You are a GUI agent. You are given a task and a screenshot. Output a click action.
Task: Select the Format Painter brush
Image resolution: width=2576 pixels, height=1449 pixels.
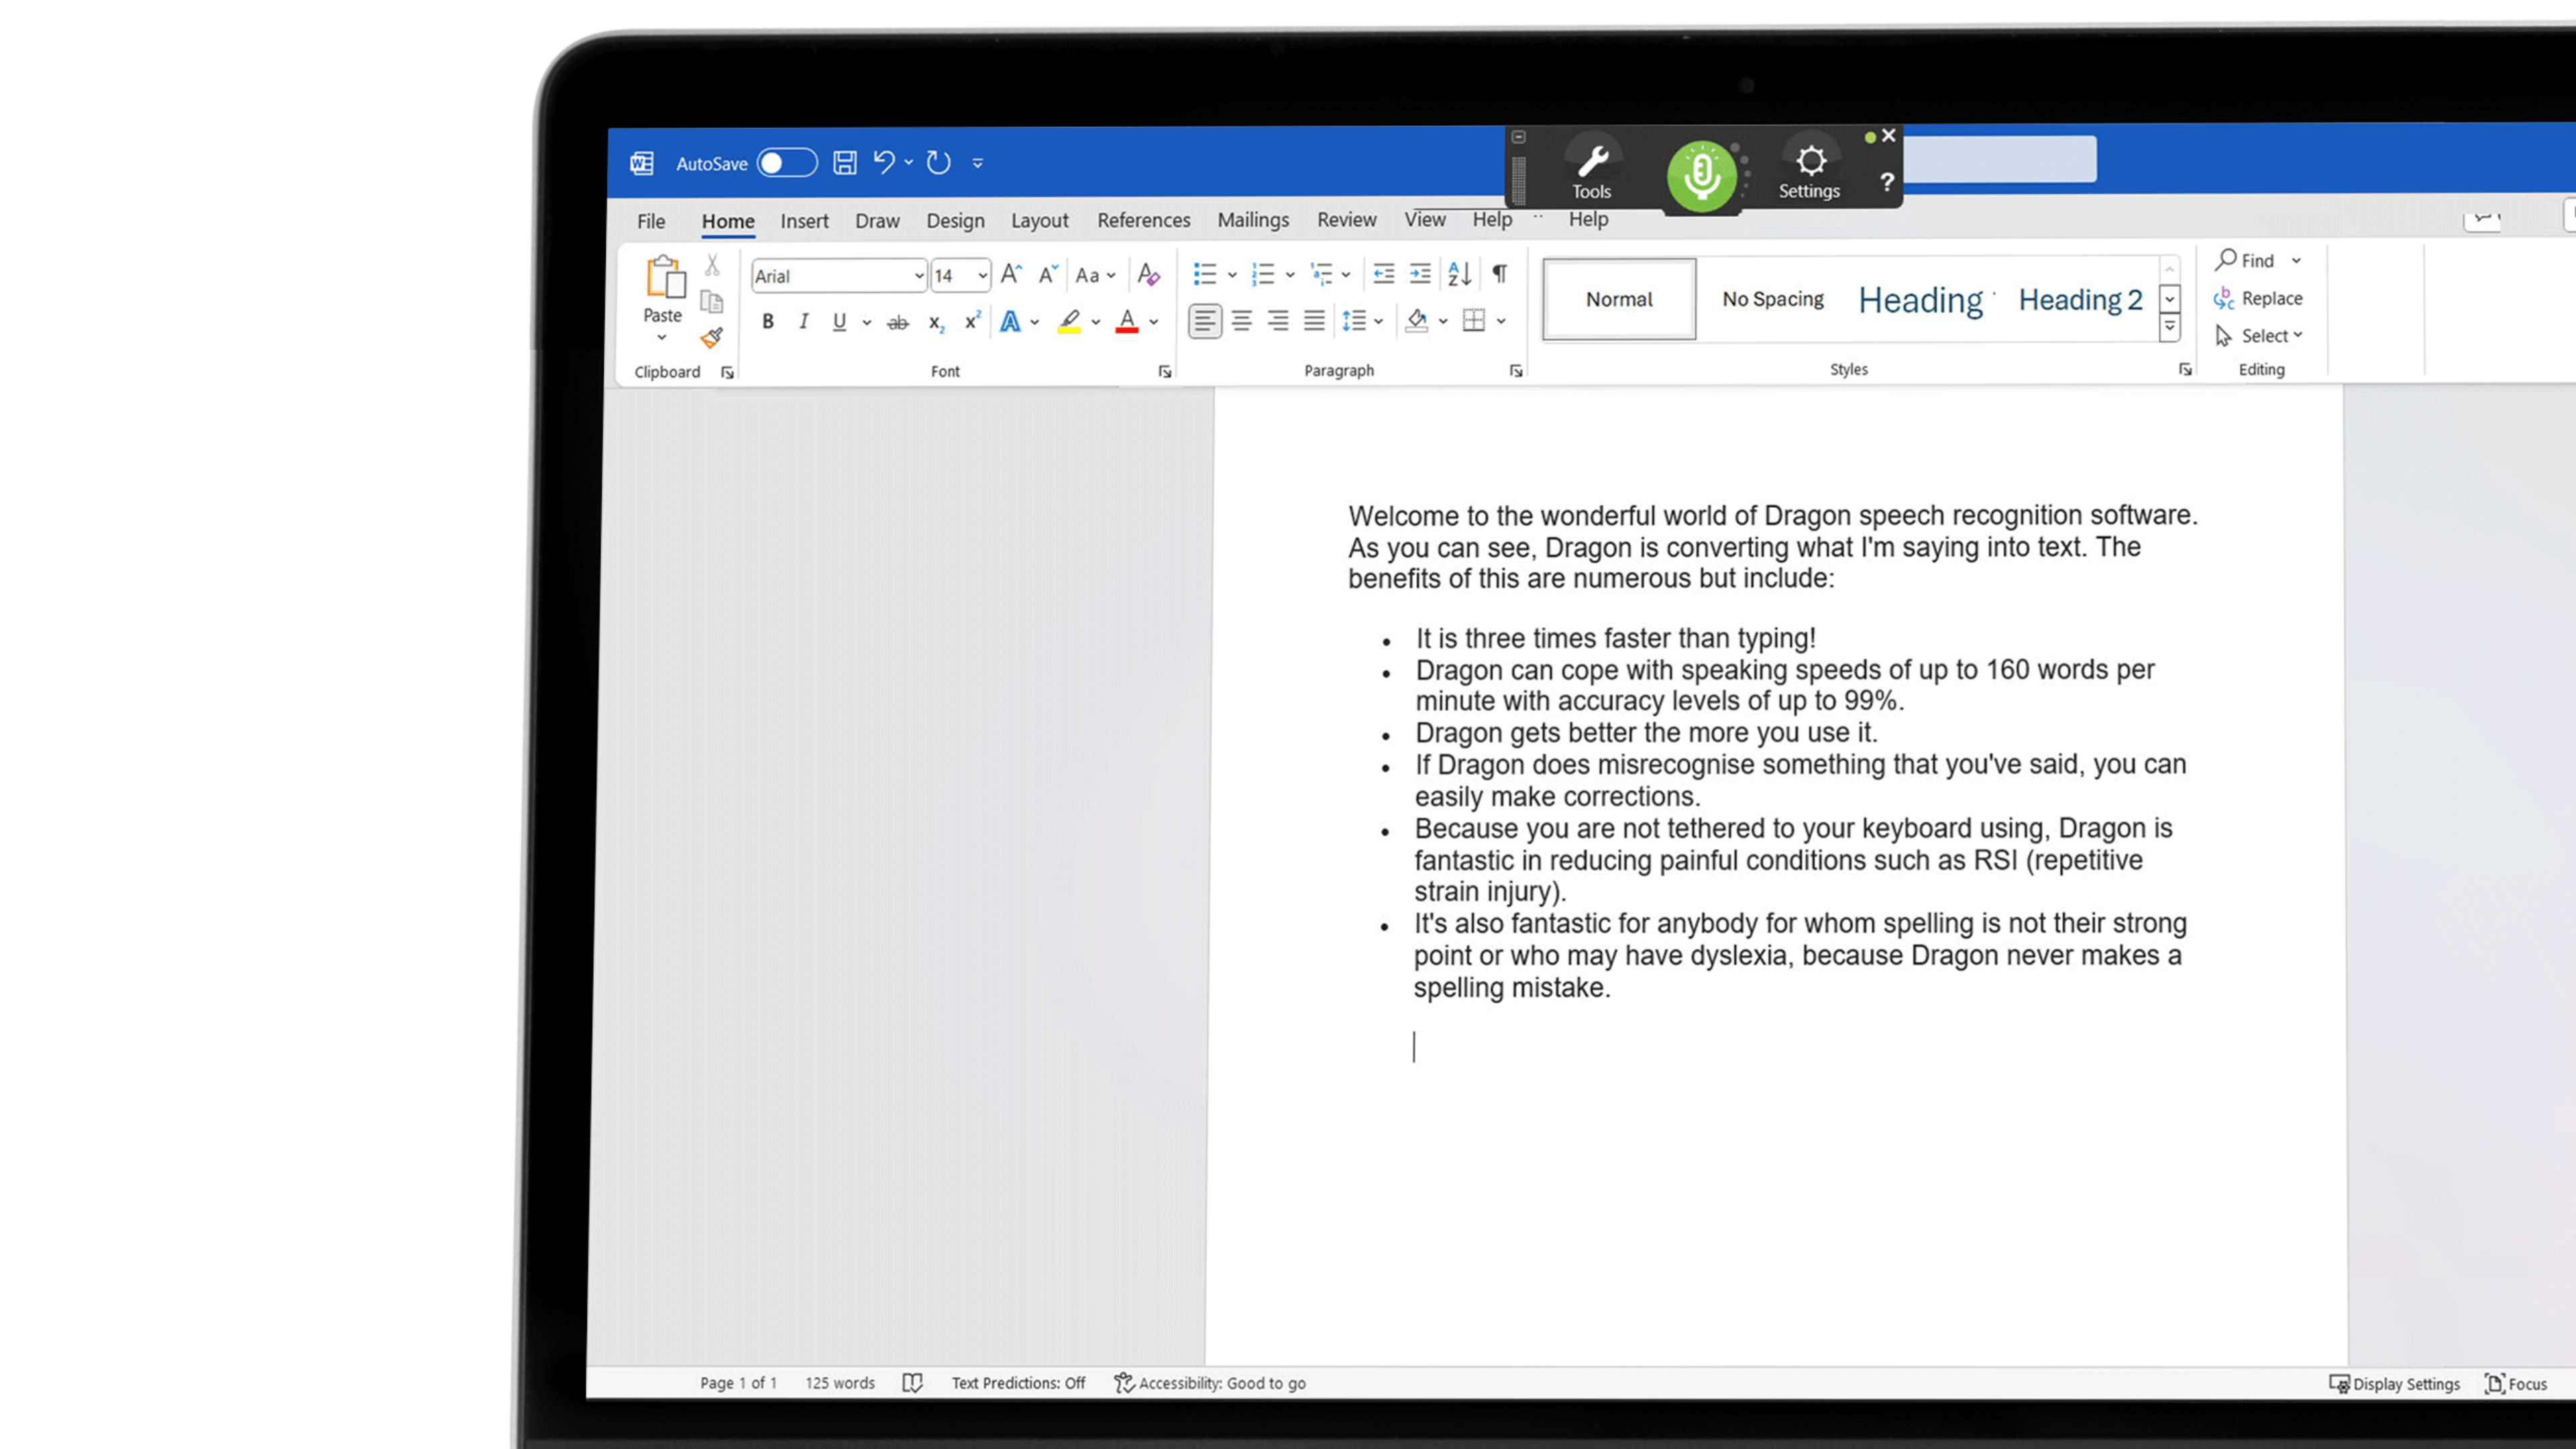coord(712,338)
